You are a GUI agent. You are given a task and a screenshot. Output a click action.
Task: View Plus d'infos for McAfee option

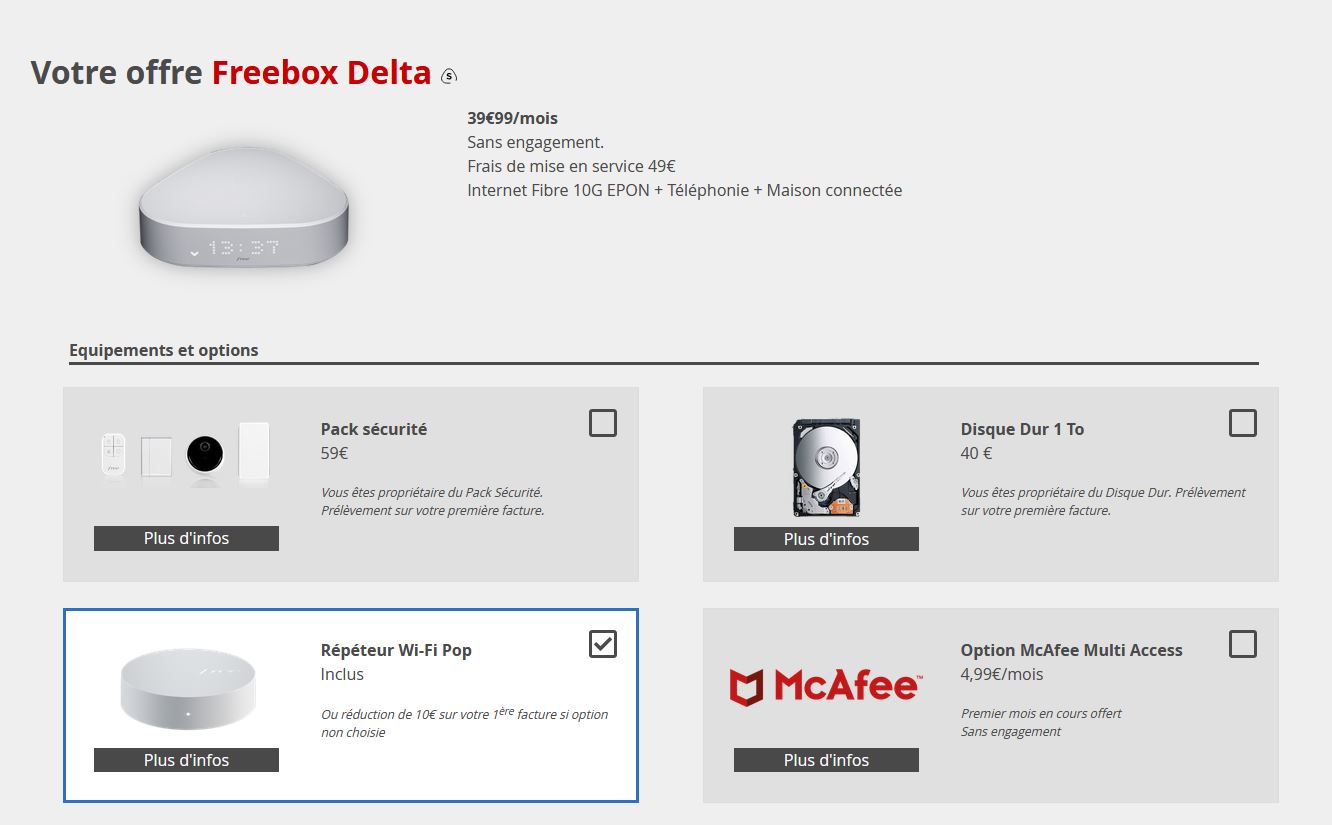[x=826, y=760]
